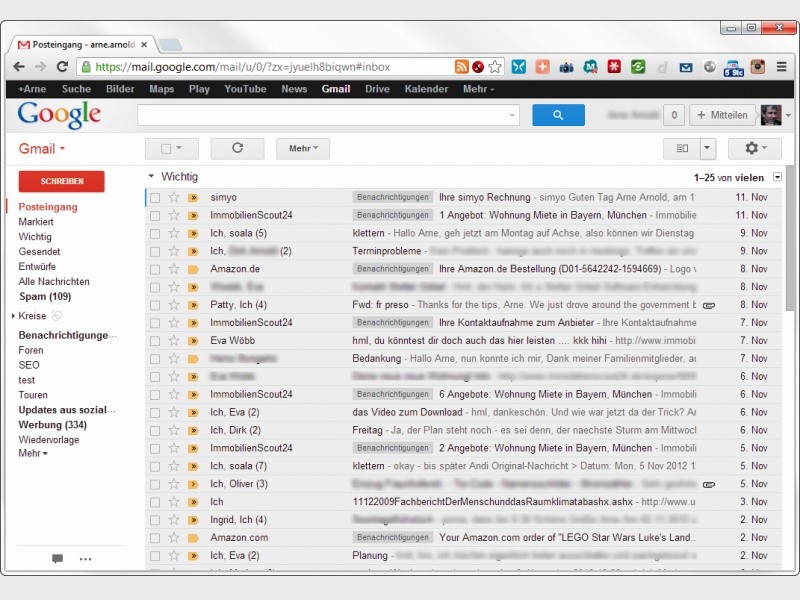Click the SCHREIBEN compose button

(x=62, y=181)
